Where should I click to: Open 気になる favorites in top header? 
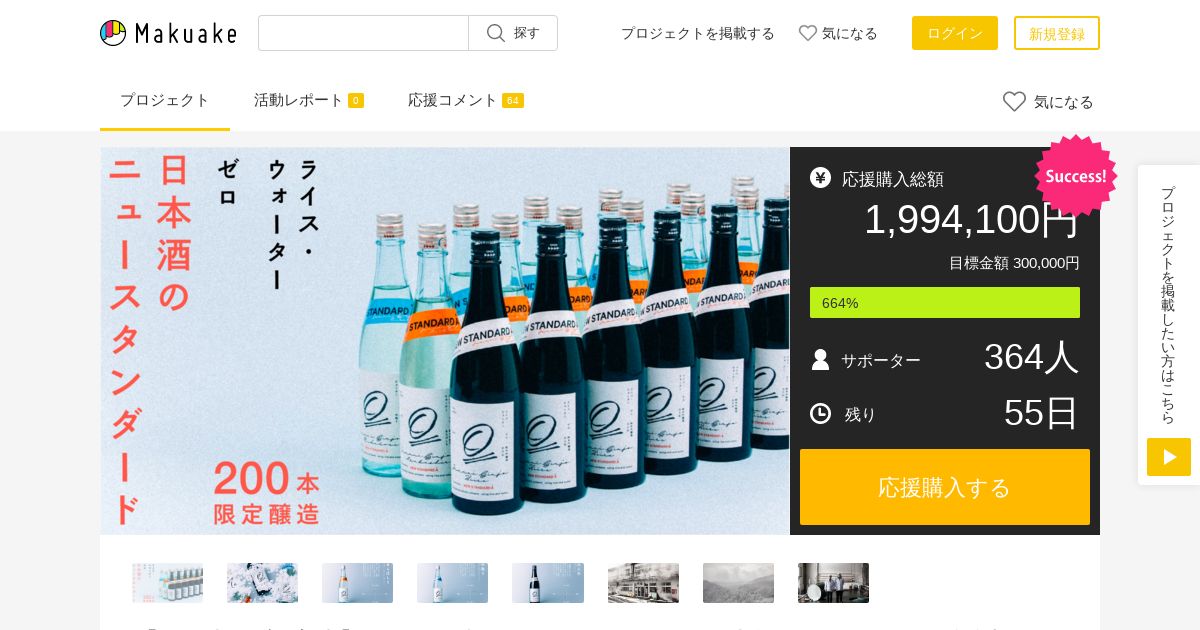[x=838, y=33]
